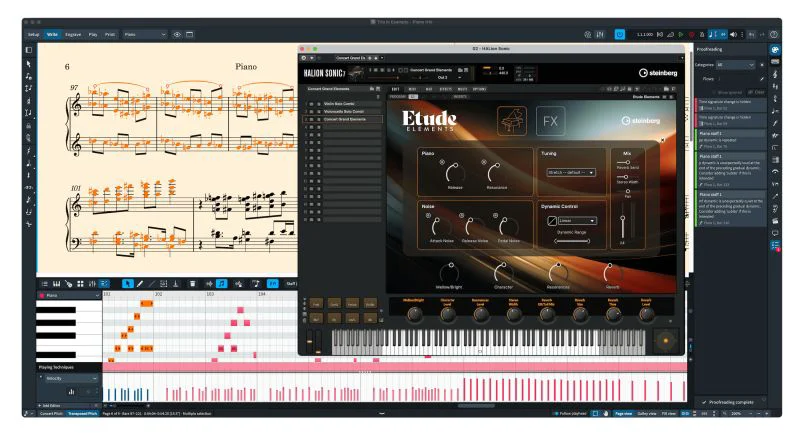The image size is (800, 433).
Task: Click the blue power button in the top toolbar
Action: (x=620, y=34)
